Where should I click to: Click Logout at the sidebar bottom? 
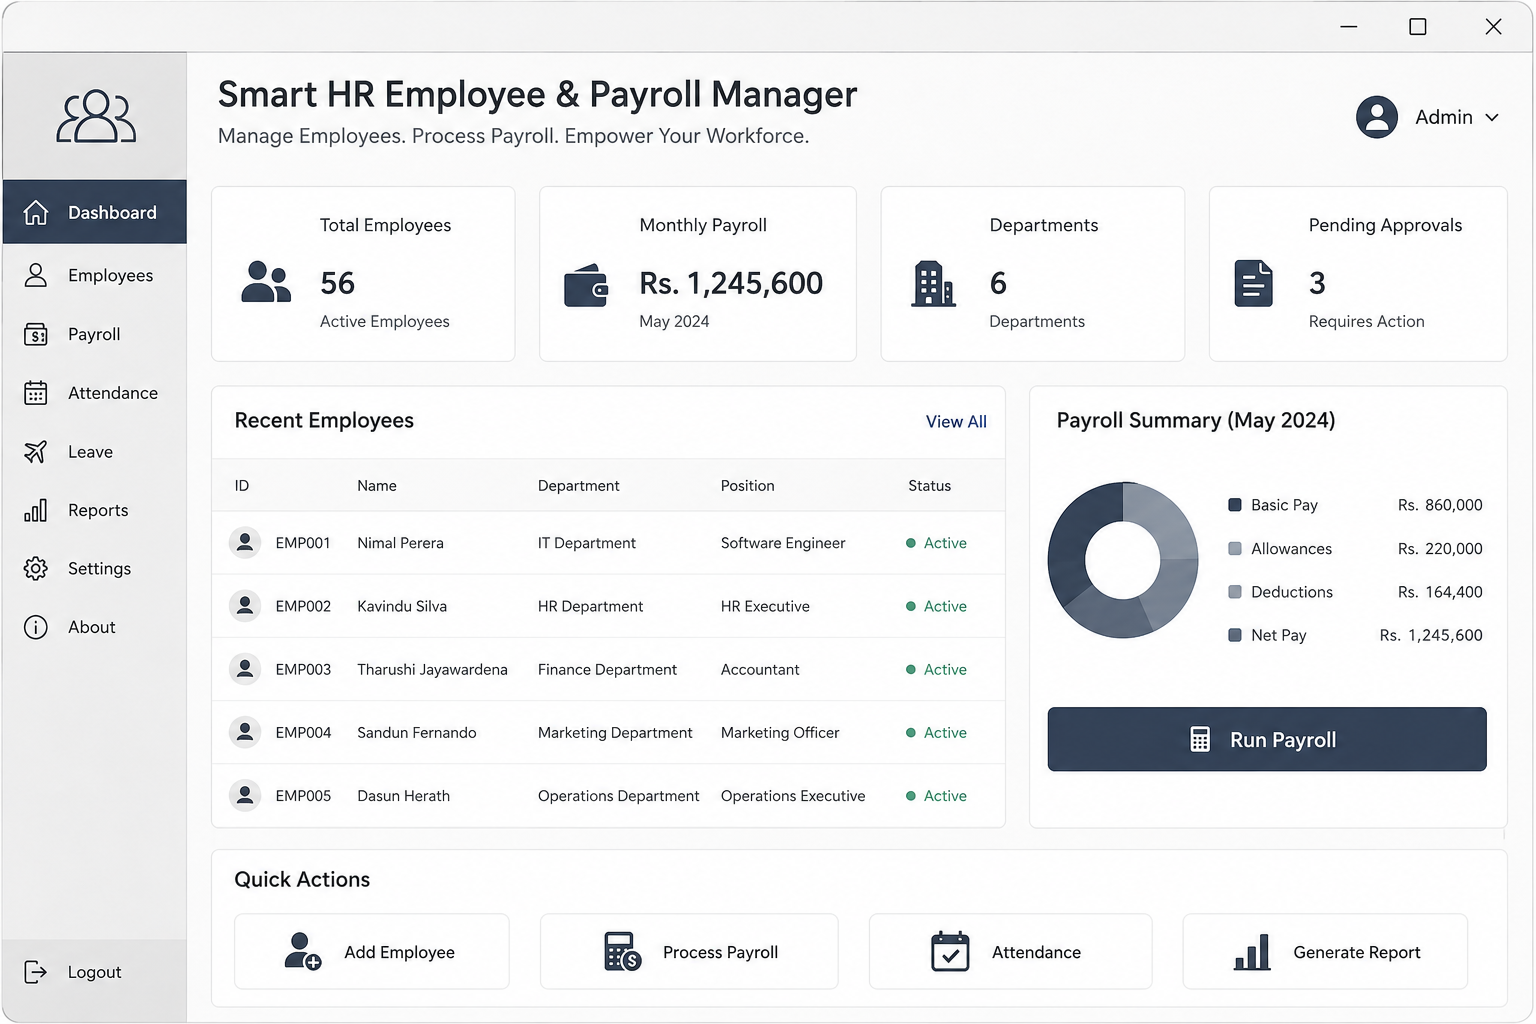tap(94, 972)
